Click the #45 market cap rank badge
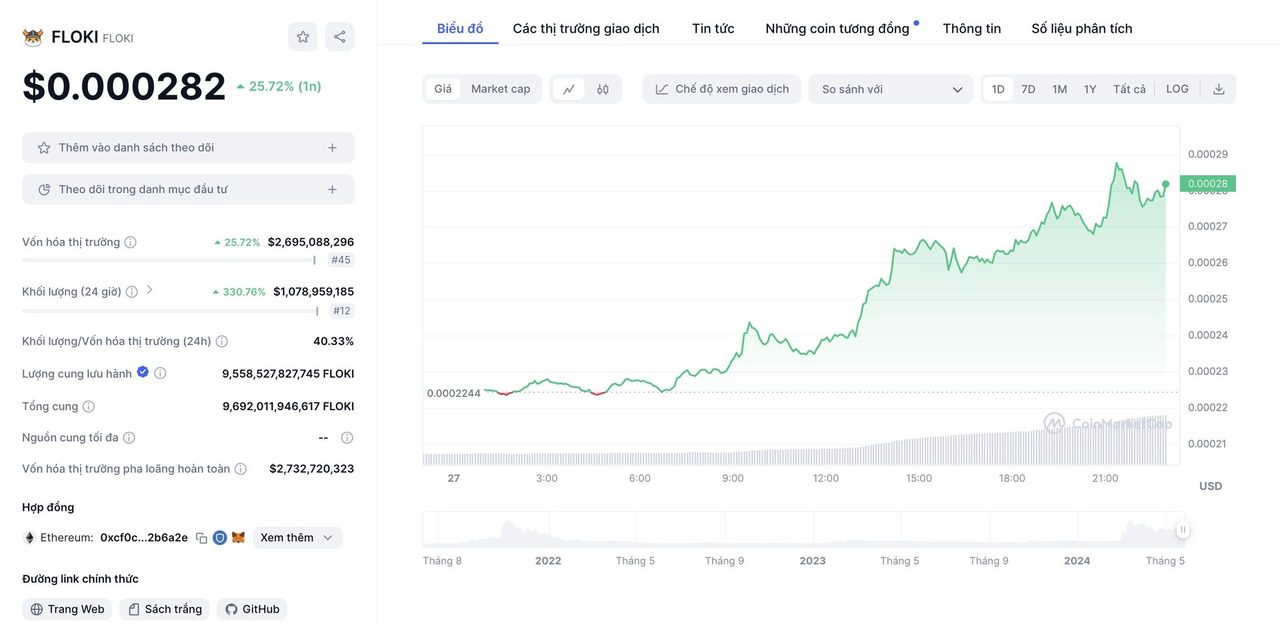The image size is (1280, 624). pyautogui.click(x=341, y=260)
